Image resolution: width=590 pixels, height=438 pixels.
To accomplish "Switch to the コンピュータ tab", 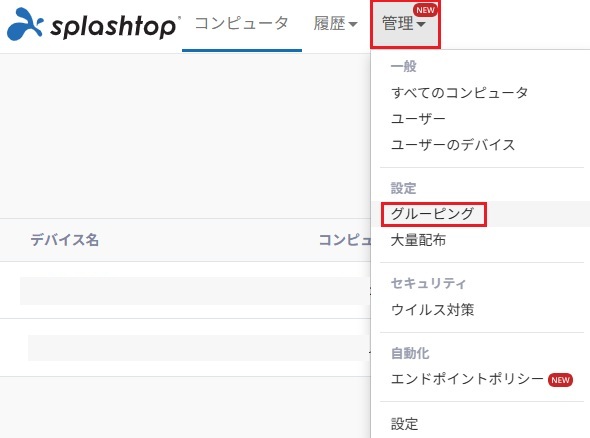I will [242, 23].
